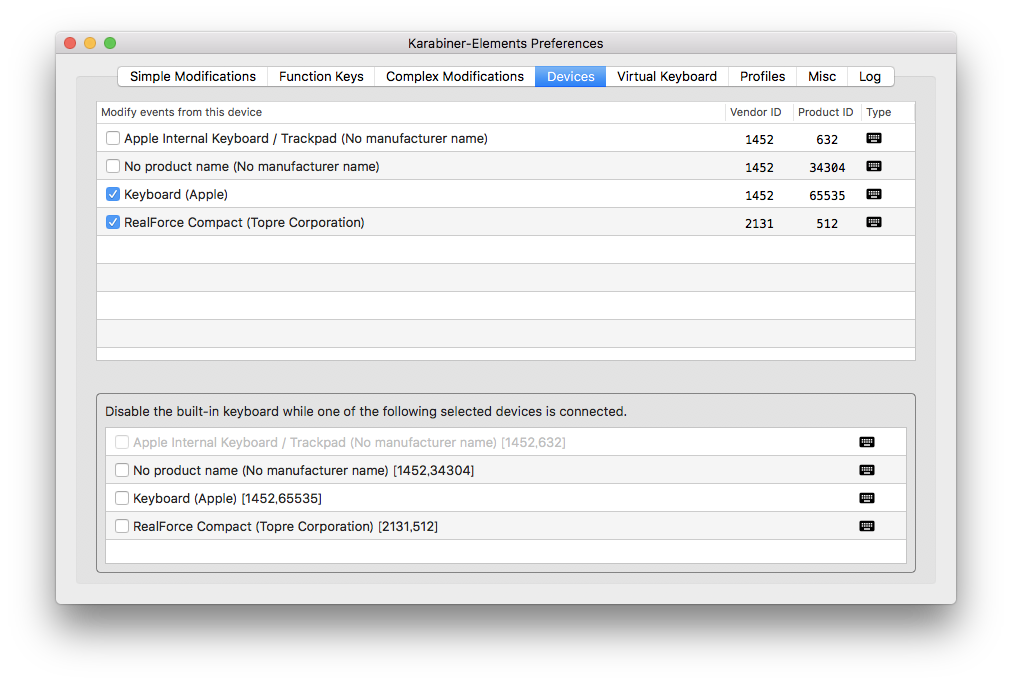The height and width of the screenshot is (684, 1012).
Task: Zoom window with the green button
Action: click(110, 43)
